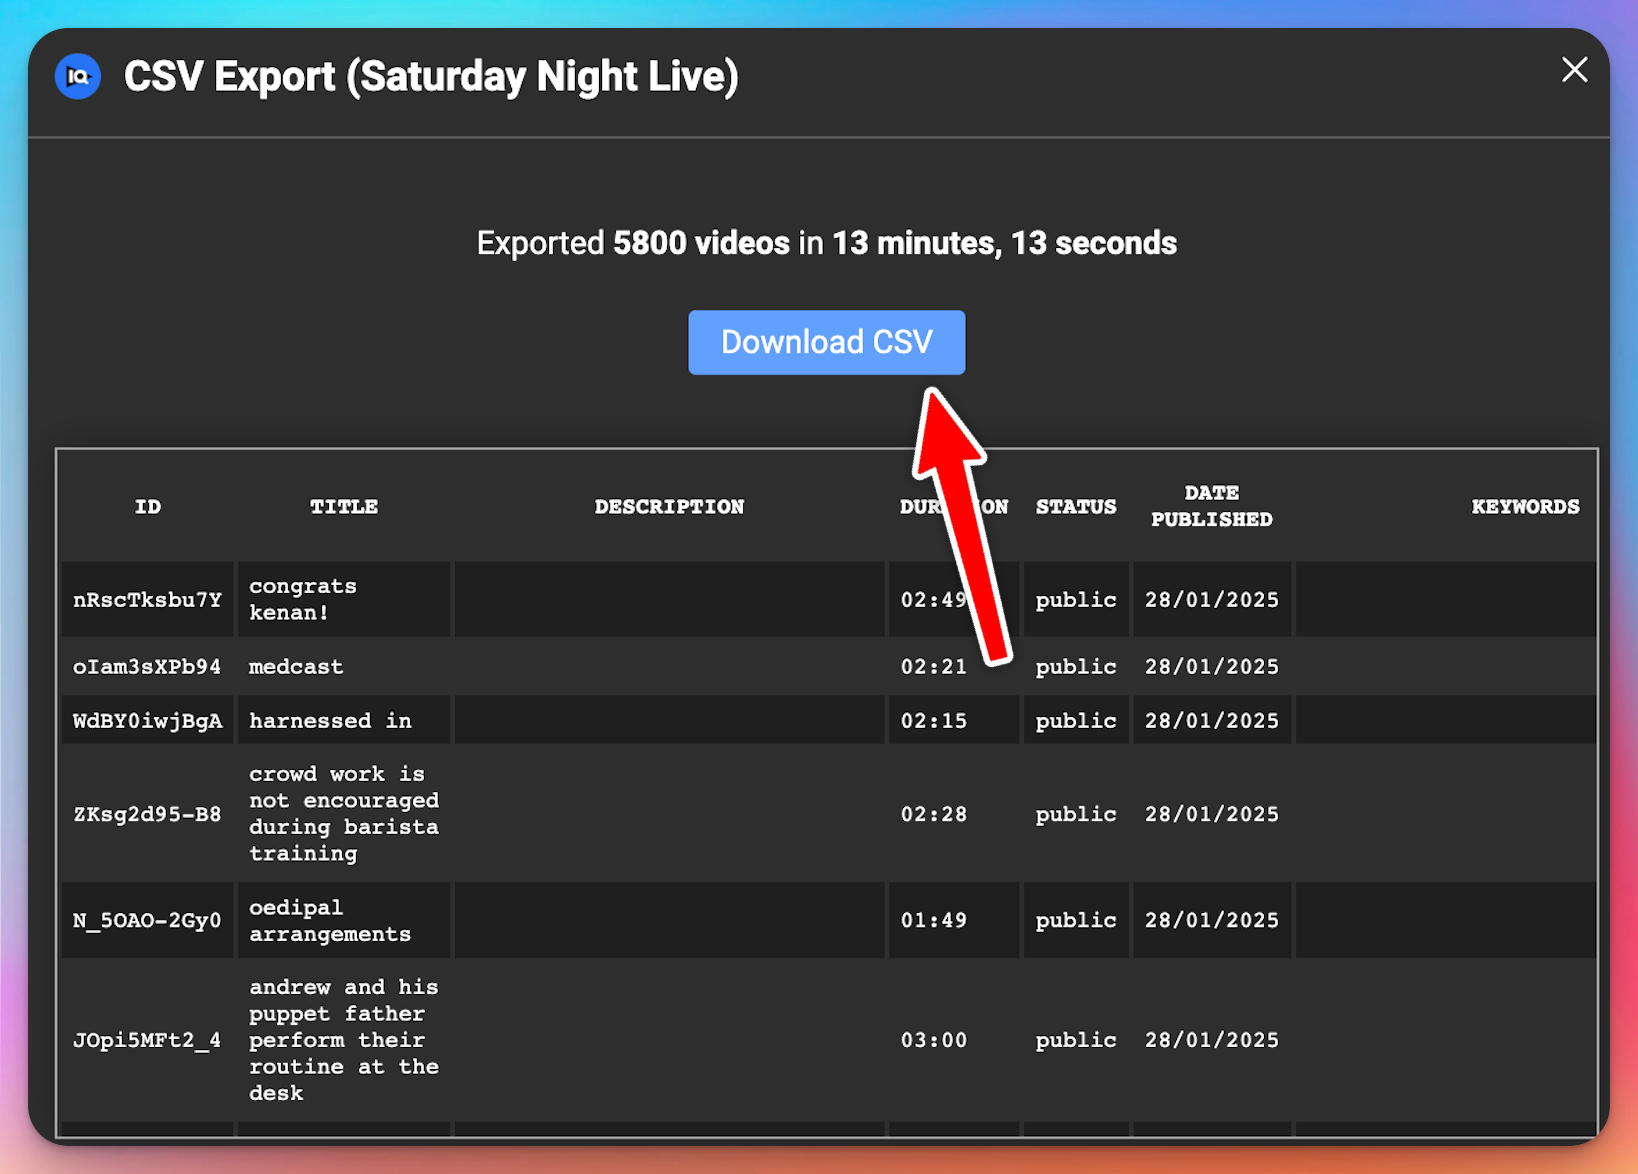1638x1174 pixels.
Task: Close the CSV Export dialog
Action: point(1574,69)
